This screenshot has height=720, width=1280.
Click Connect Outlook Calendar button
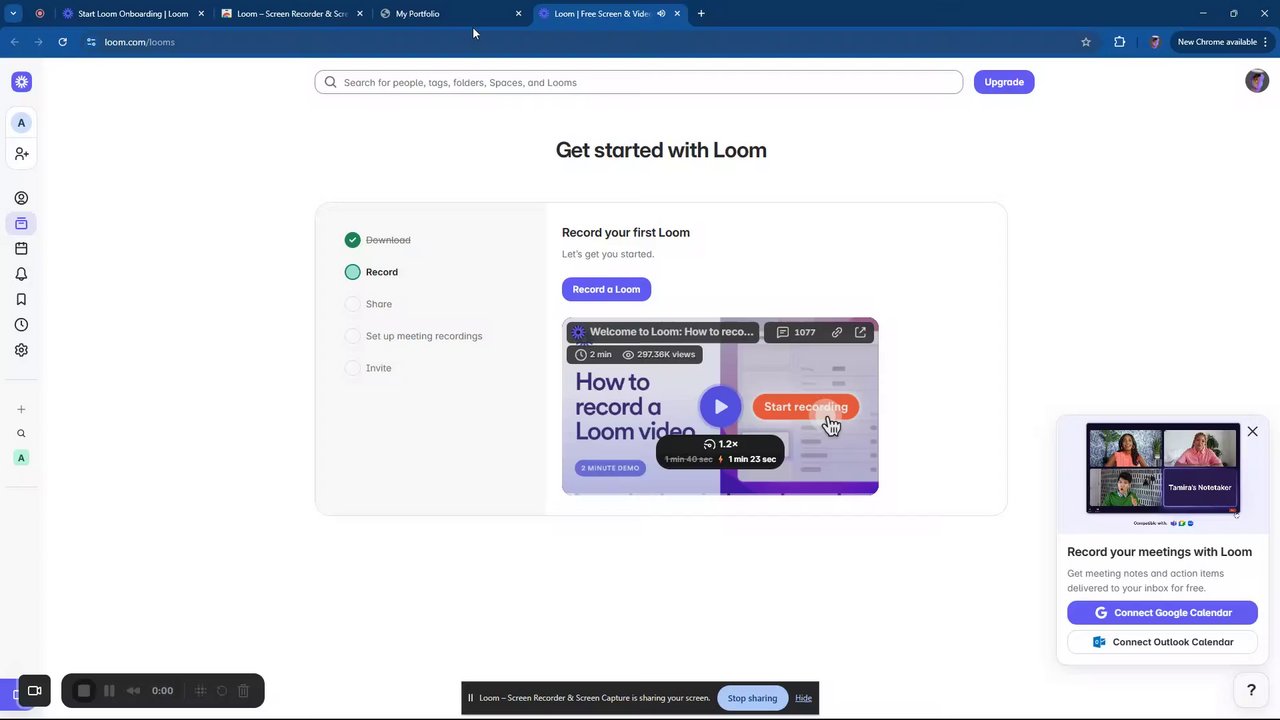pyautogui.click(x=1162, y=642)
